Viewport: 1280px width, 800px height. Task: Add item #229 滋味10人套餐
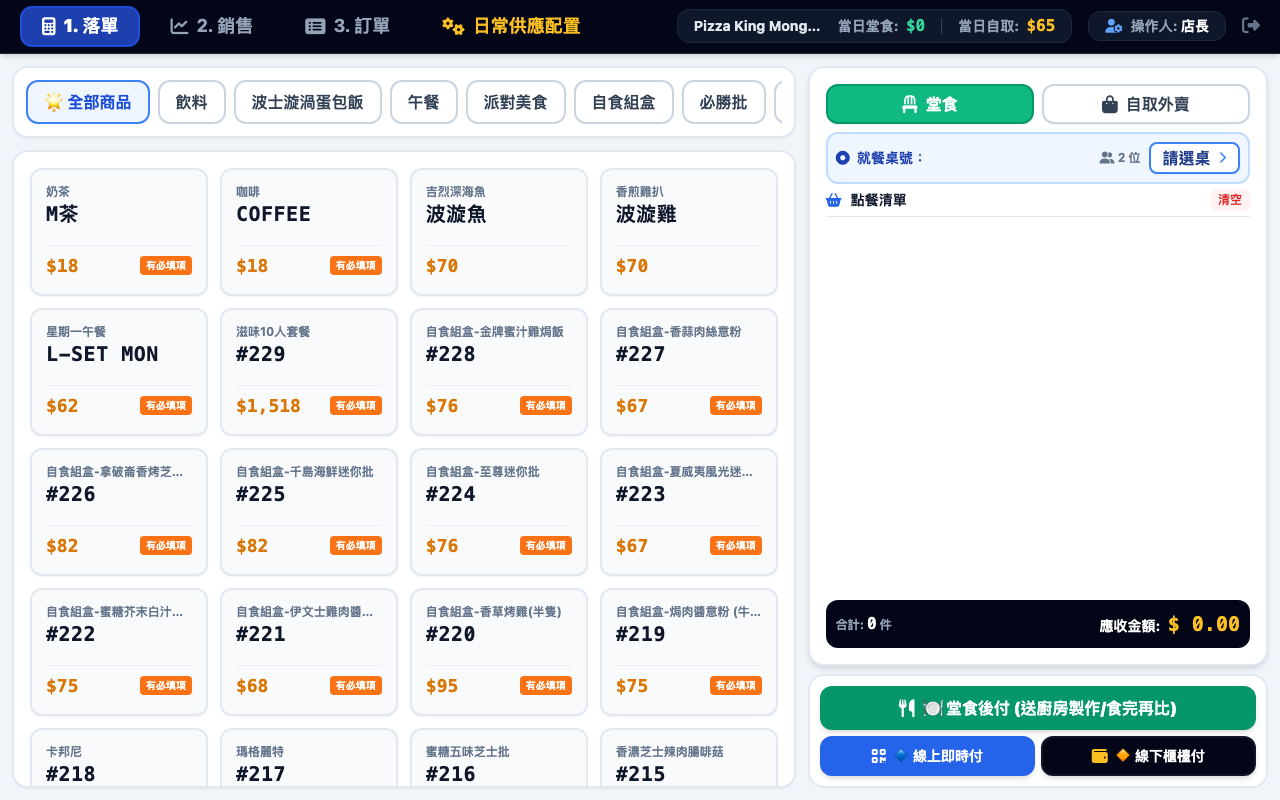[x=309, y=372]
